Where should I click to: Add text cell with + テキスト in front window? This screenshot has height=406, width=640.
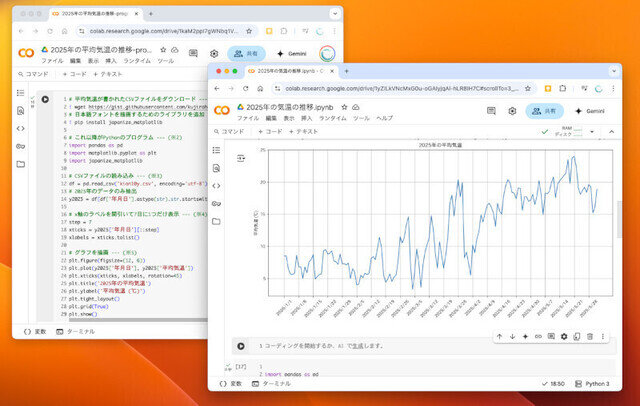pyautogui.click(x=303, y=132)
